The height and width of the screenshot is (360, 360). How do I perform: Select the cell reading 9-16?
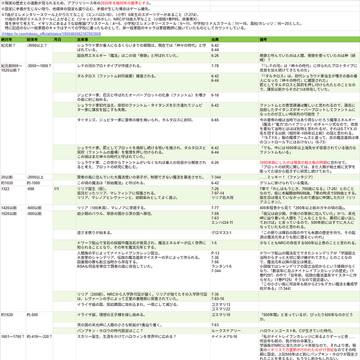coord(234,97)
